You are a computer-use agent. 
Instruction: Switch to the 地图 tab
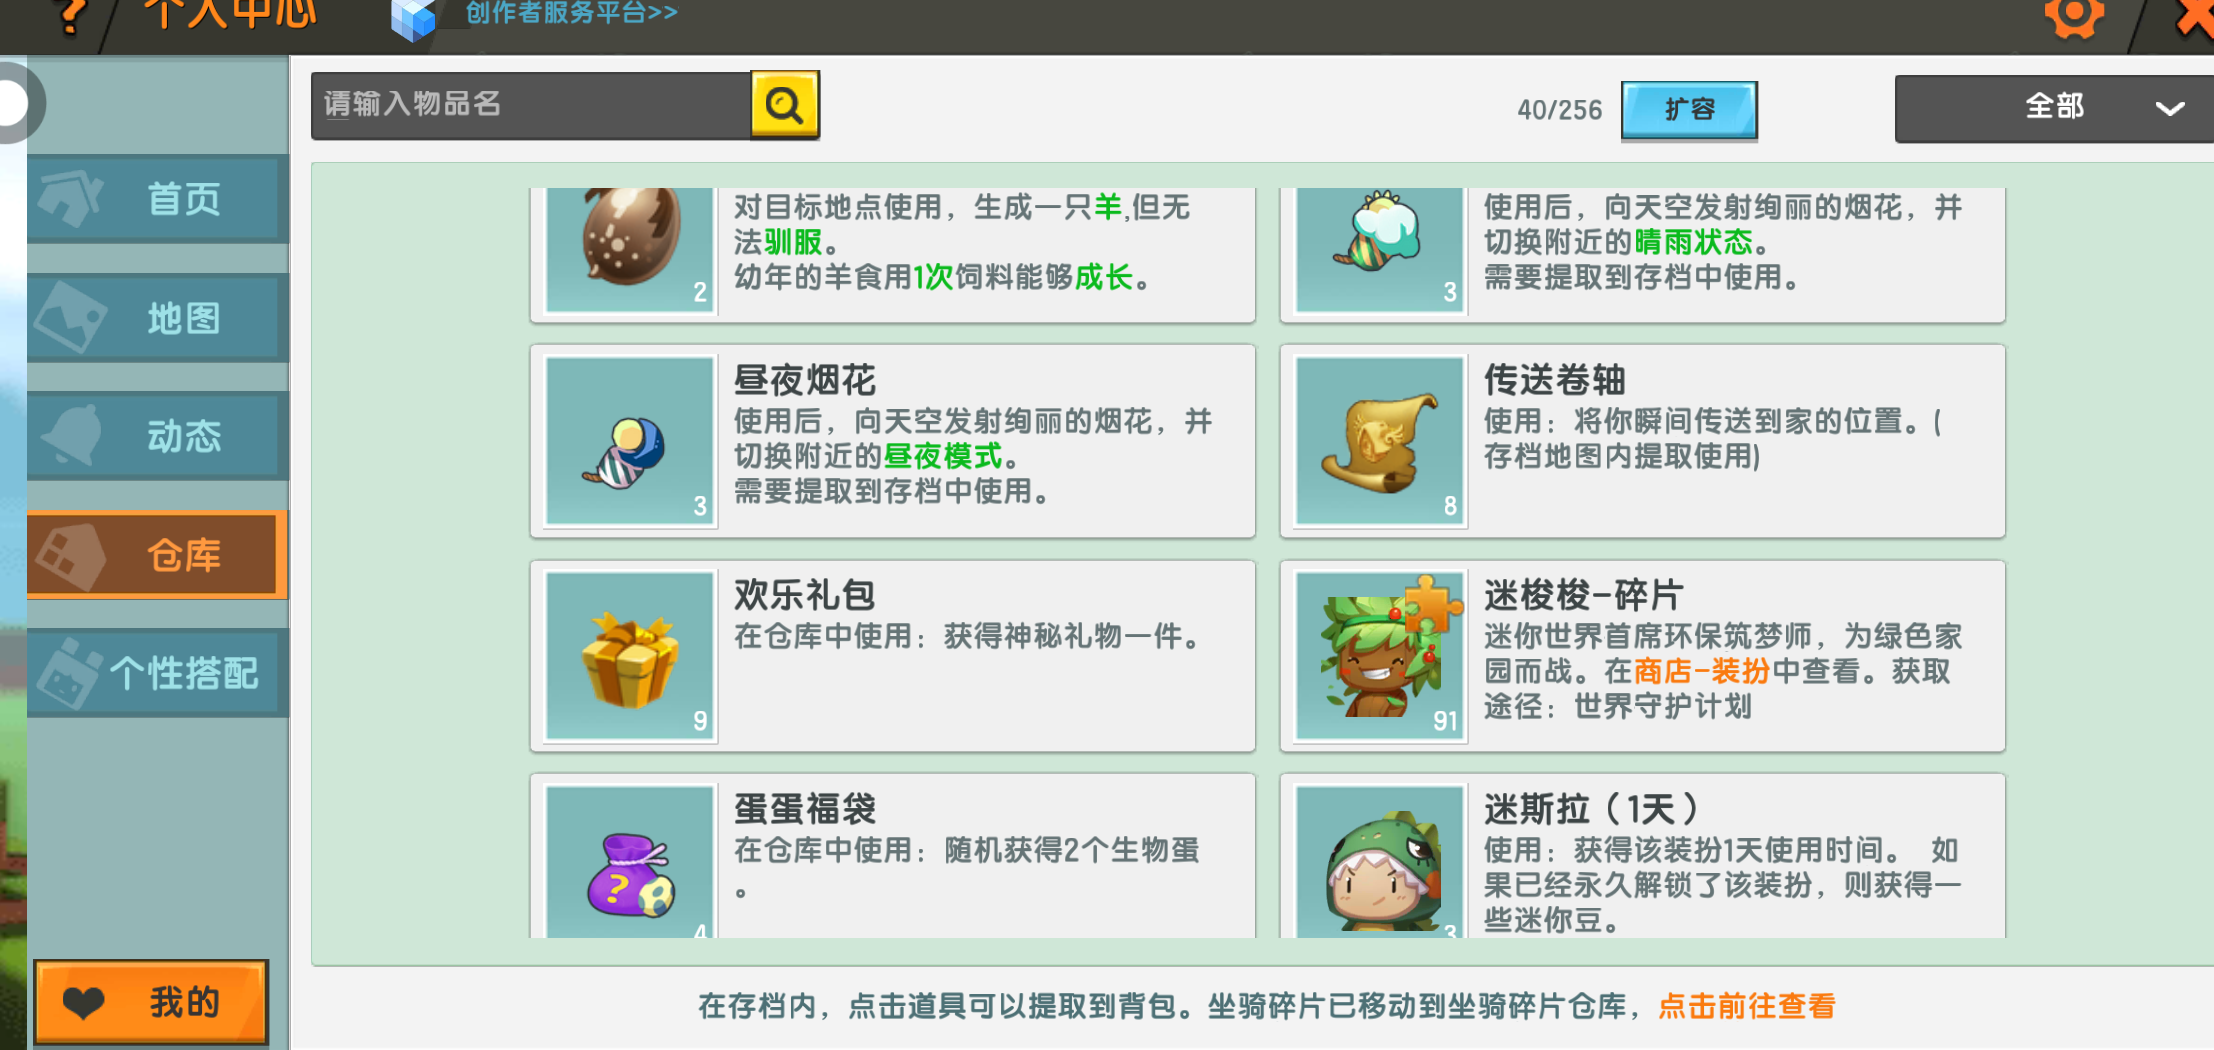[x=158, y=318]
